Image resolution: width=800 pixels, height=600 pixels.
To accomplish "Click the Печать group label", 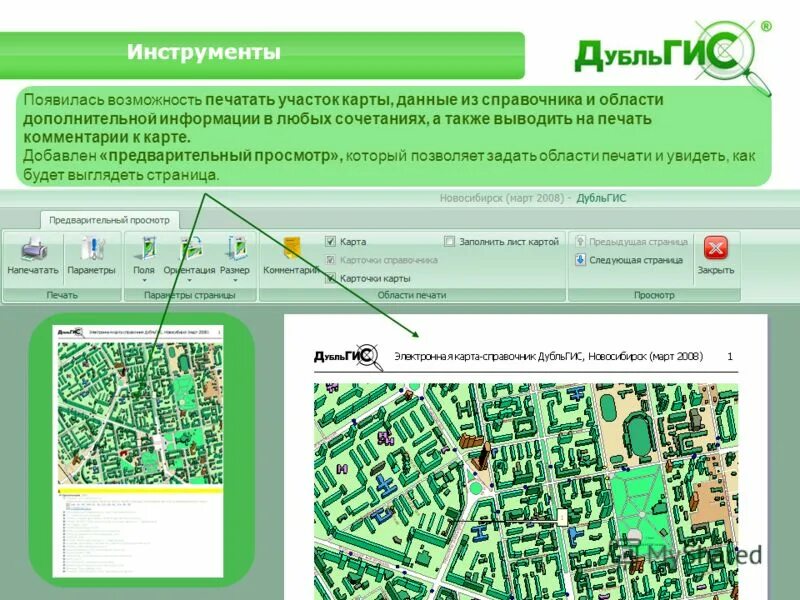I will click(x=62, y=295).
